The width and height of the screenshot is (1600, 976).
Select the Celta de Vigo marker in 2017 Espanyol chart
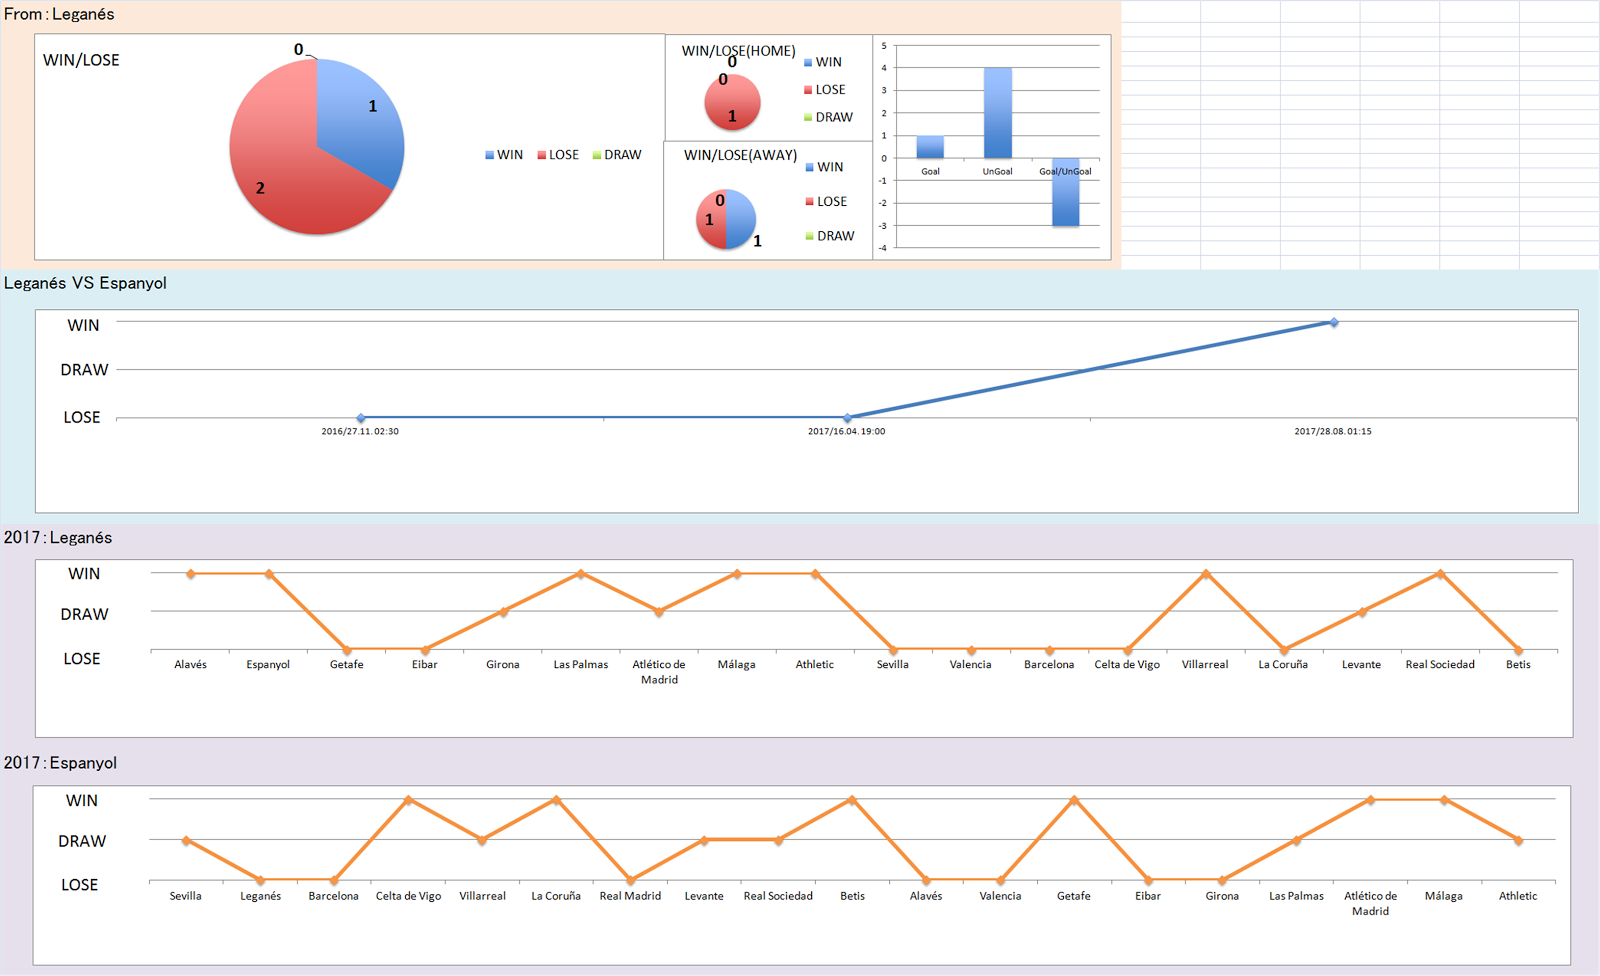pyautogui.click(x=408, y=800)
